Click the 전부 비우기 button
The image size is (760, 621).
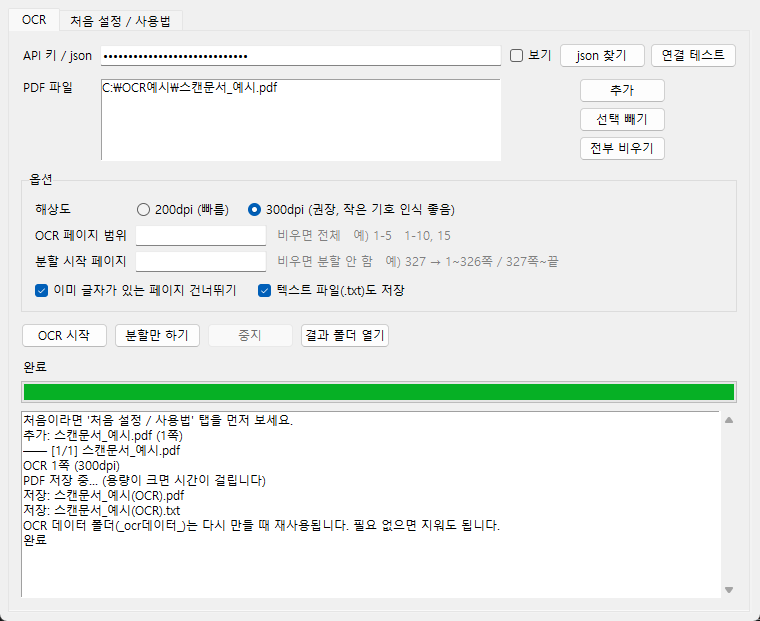click(622, 148)
